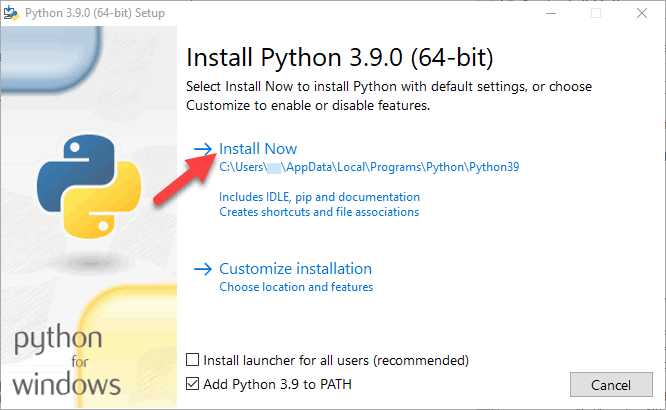
Task: Click the Python setup icon in title bar
Action: click(x=11, y=13)
